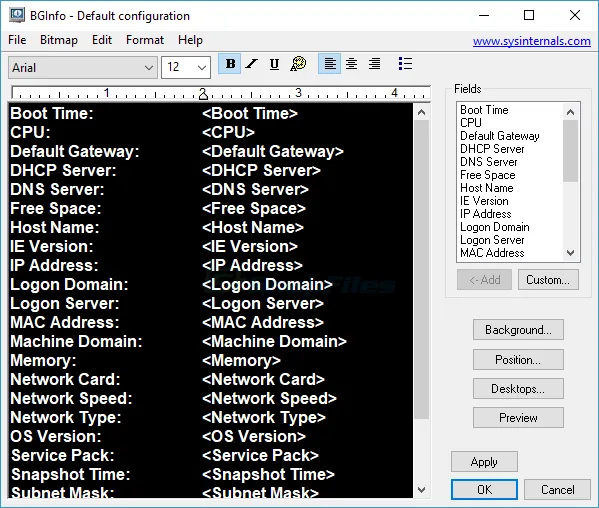The height and width of the screenshot is (508, 599).
Task: Click the Background... button
Action: (x=518, y=330)
